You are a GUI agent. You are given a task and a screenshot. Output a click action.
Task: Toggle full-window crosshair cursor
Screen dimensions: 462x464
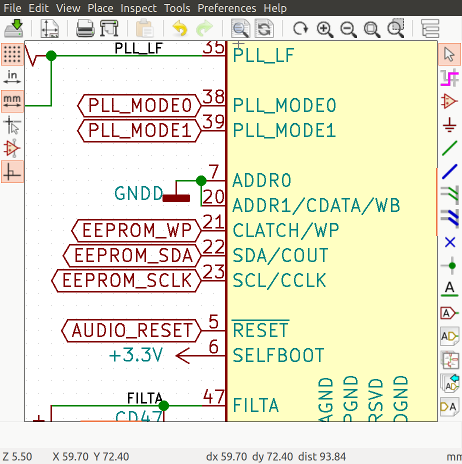point(12,125)
